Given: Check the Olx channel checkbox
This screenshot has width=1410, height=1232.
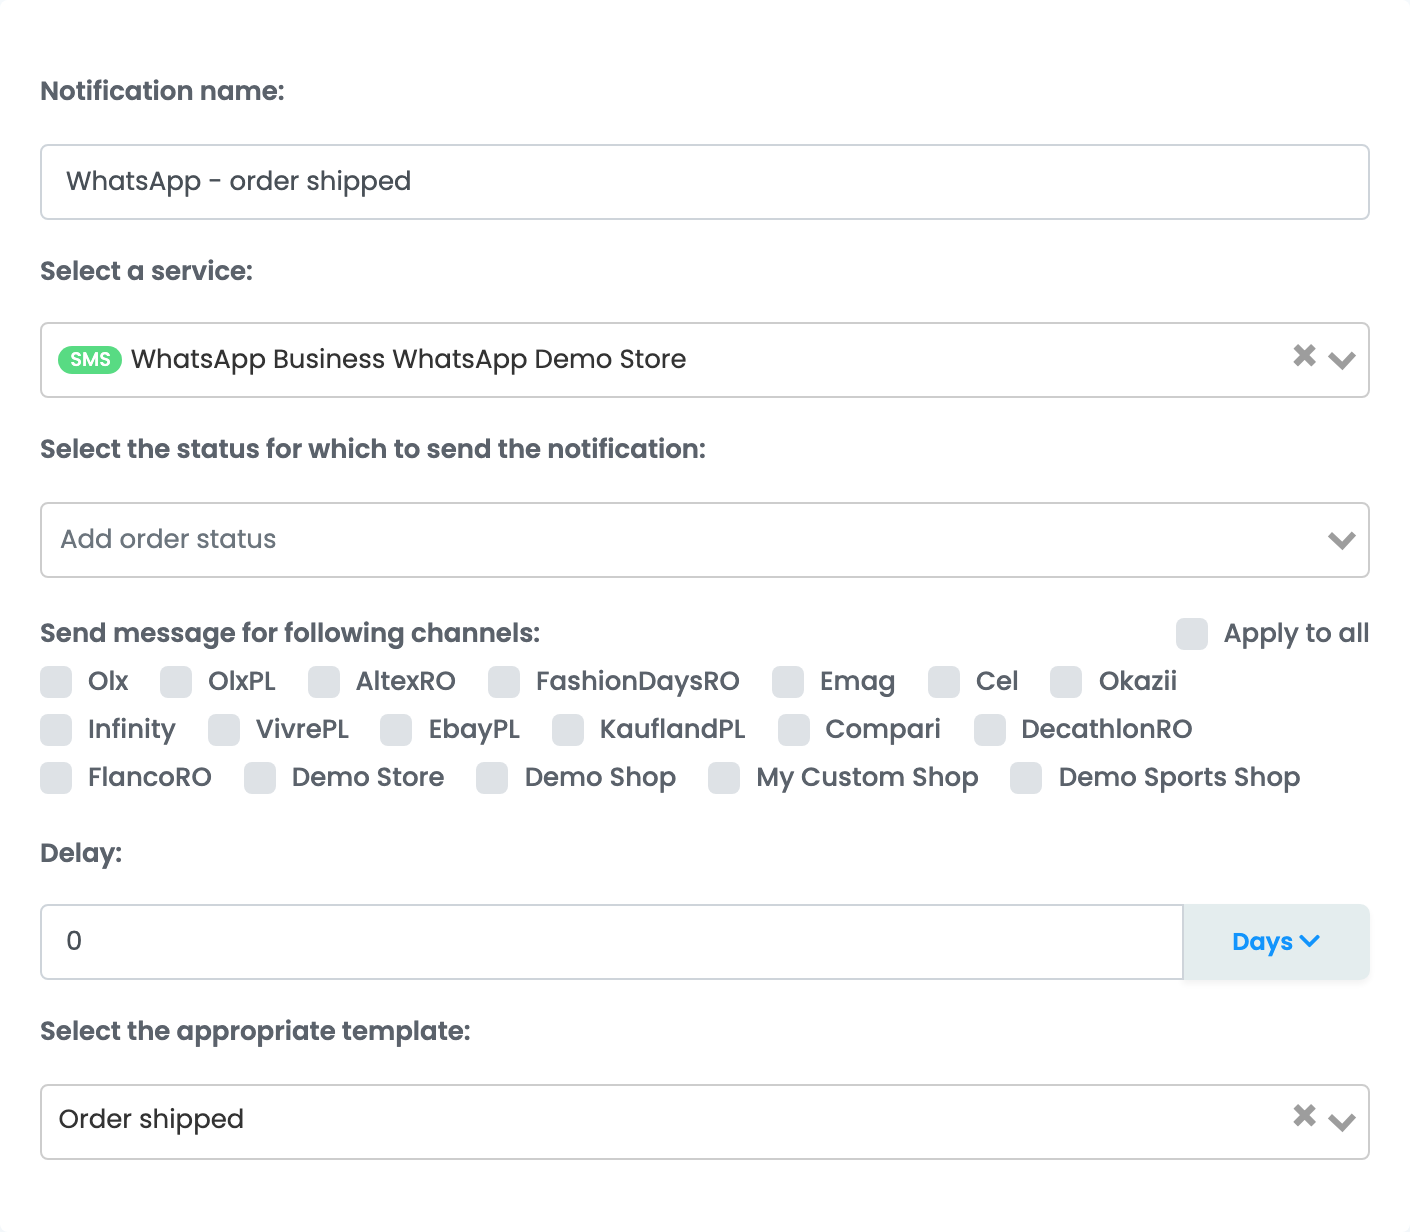Looking at the screenshot, I should pos(56,682).
